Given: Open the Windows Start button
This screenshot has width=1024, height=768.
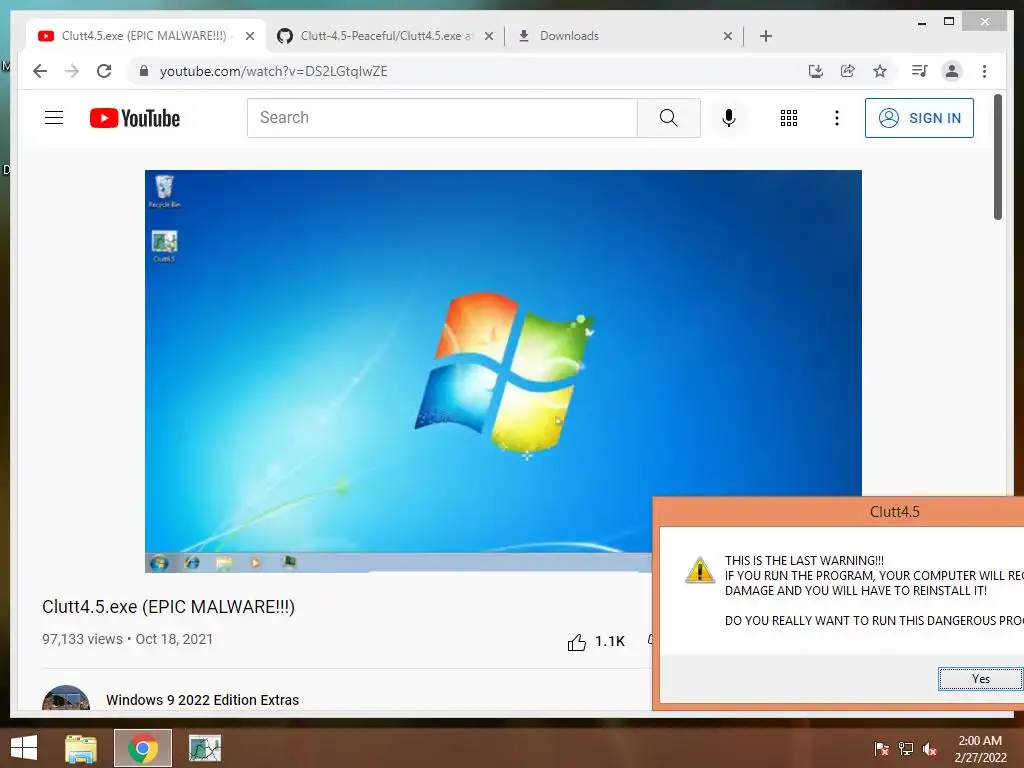Looking at the screenshot, I should pos(24,748).
